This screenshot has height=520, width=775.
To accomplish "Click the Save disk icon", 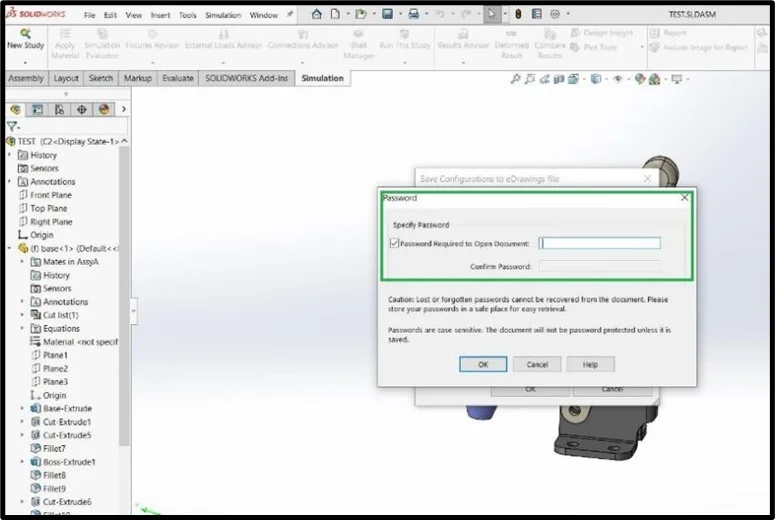I will 388,14.
